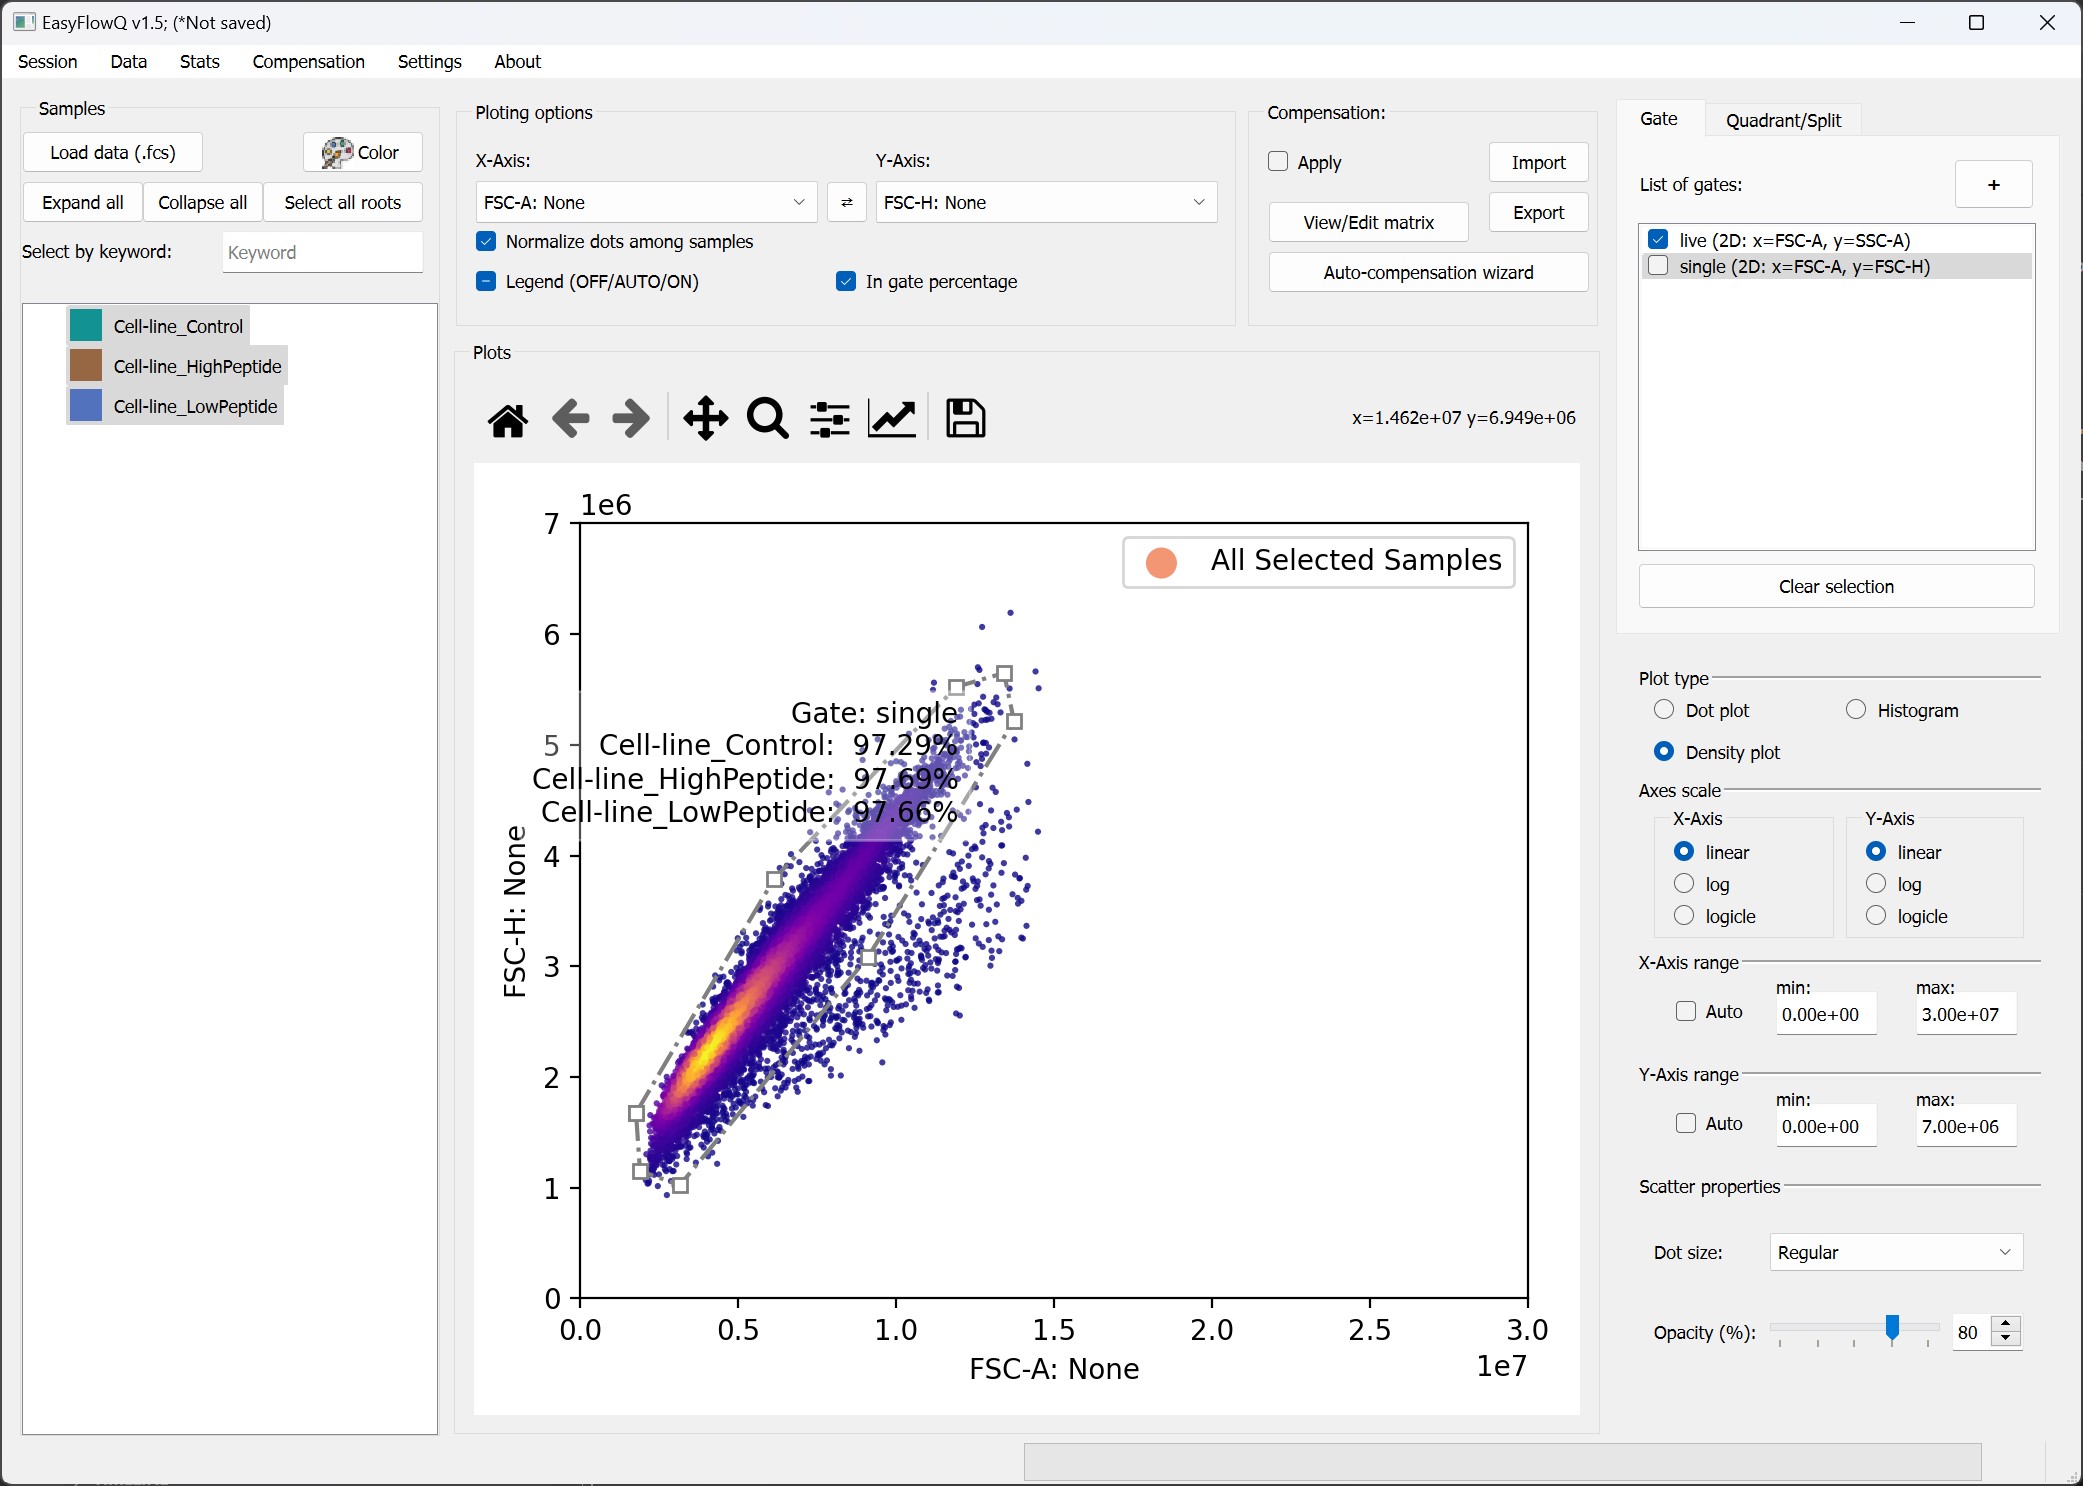The width and height of the screenshot is (2083, 1486).
Task: Enable the Apply compensation checkbox
Action: (1278, 161)
